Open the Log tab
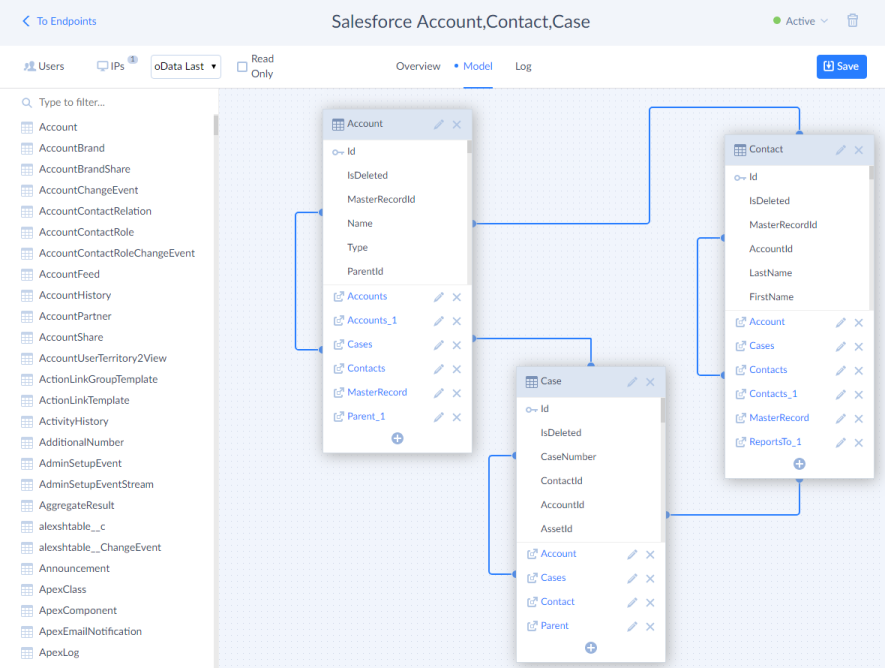885x668 pixels. click(523, 66)
